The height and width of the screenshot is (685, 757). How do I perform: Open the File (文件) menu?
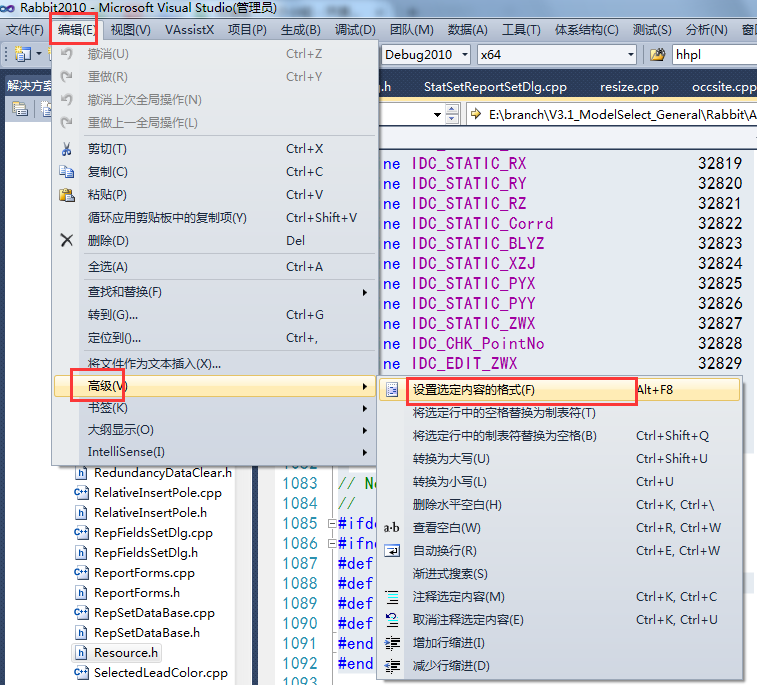24,30
